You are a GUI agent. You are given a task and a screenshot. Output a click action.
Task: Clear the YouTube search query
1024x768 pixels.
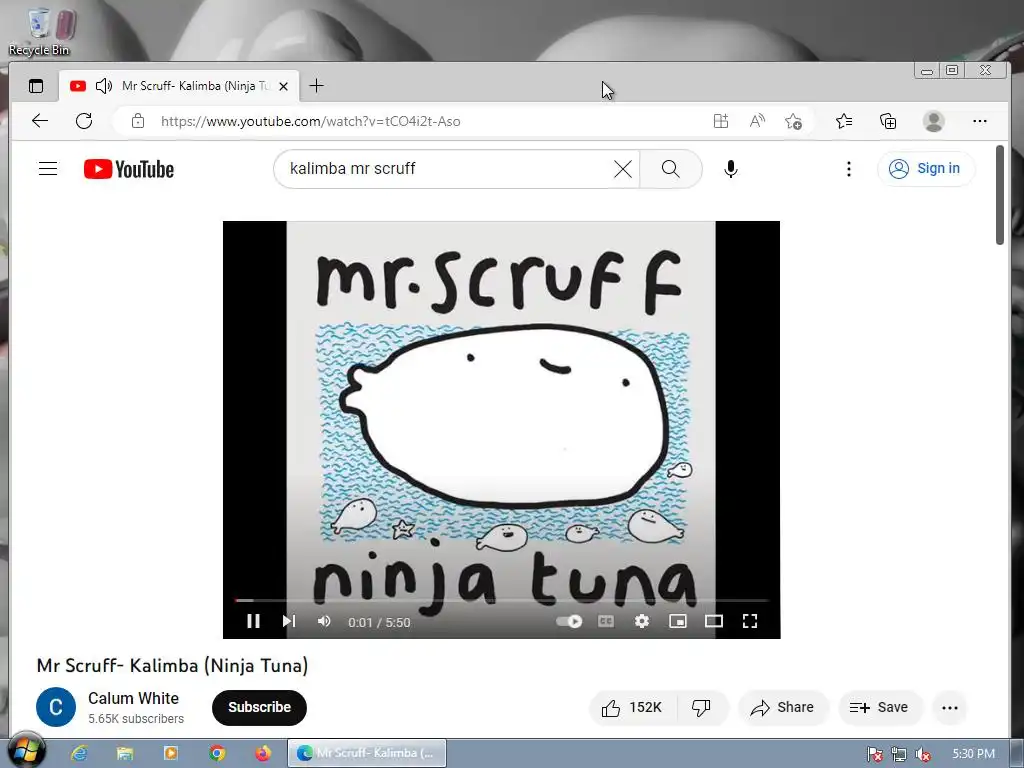(x=623, y=169)
